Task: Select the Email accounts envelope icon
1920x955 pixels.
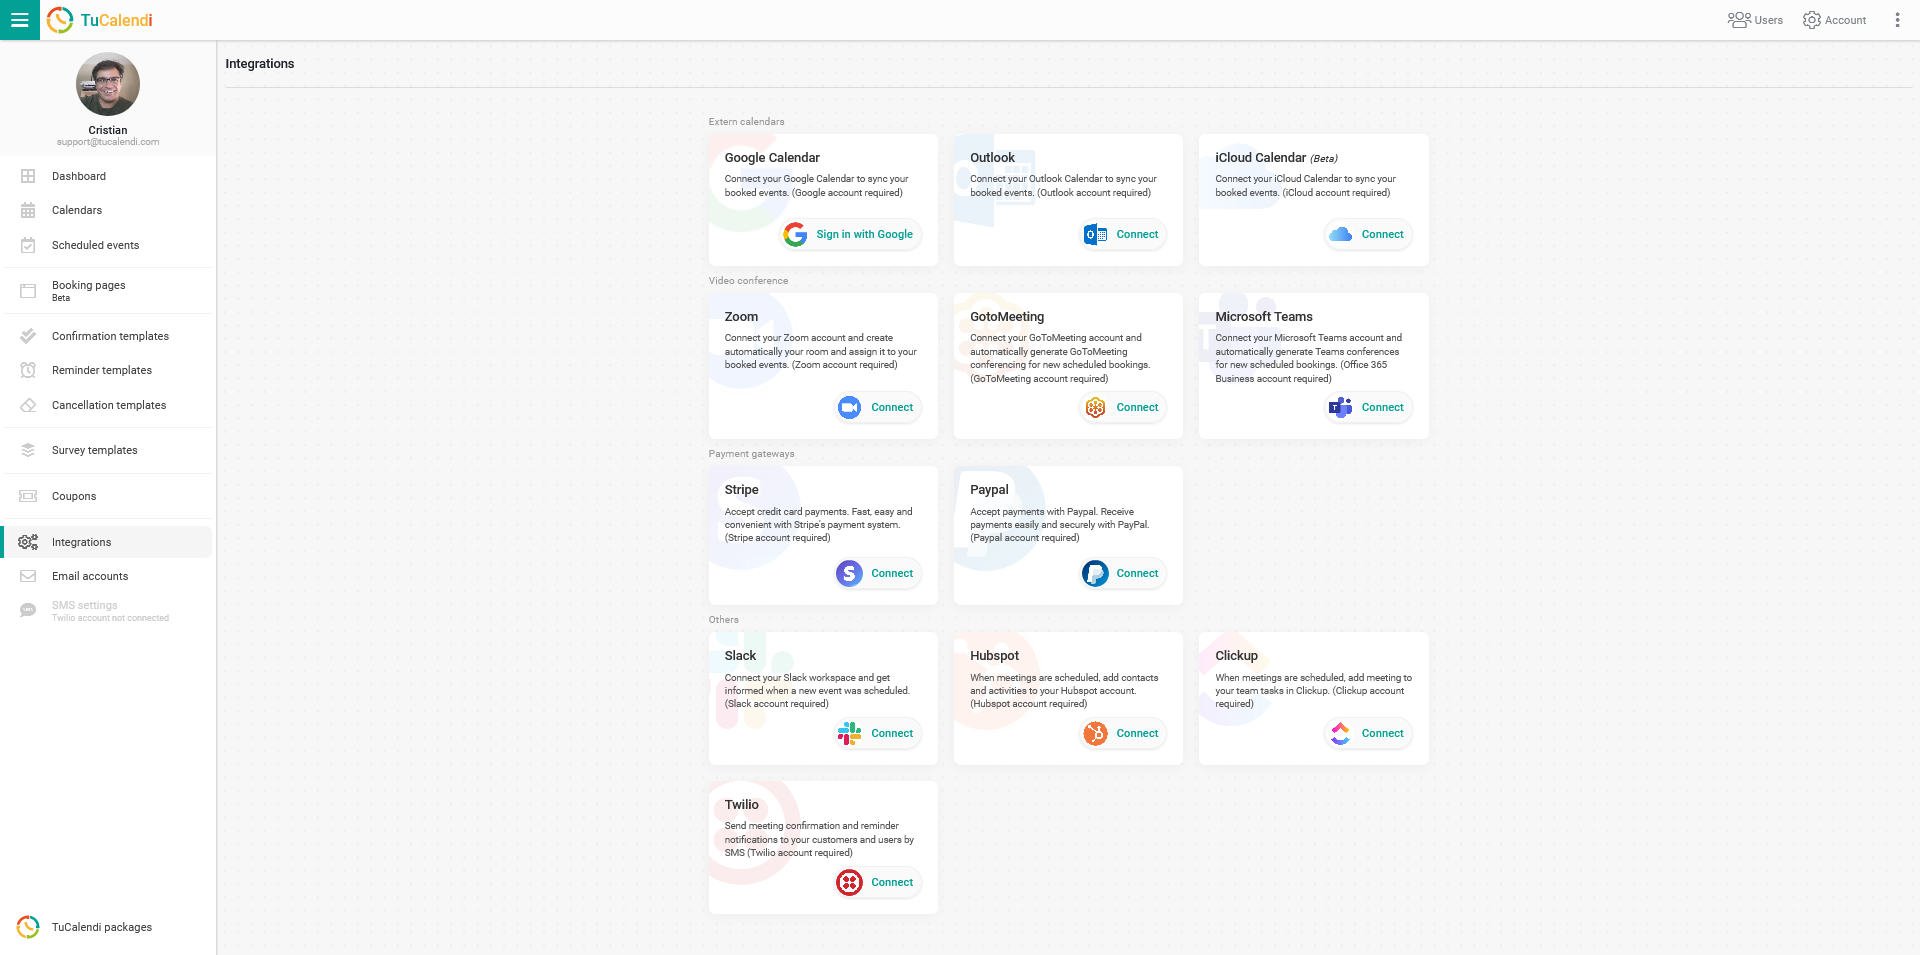Action: pos(28,576)
